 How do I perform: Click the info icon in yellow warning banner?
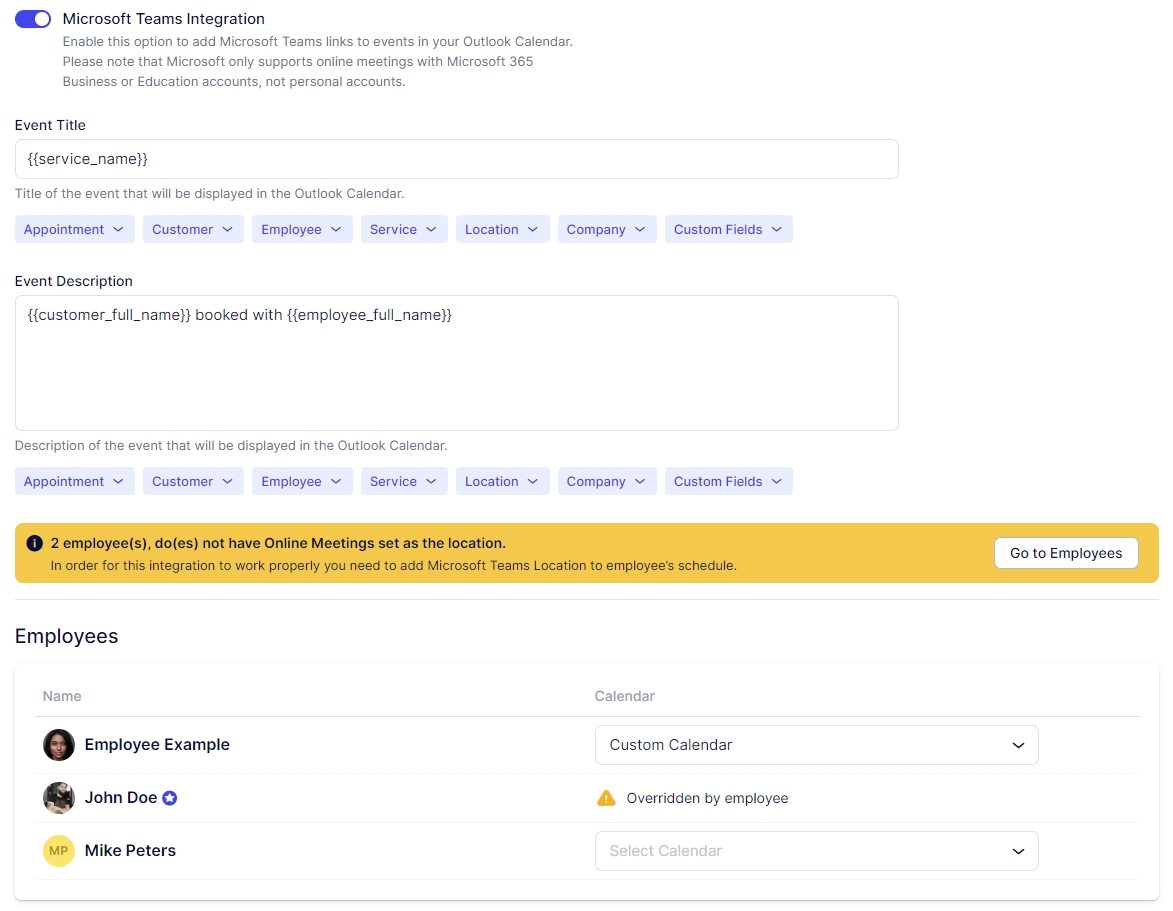tap(35, 544)
